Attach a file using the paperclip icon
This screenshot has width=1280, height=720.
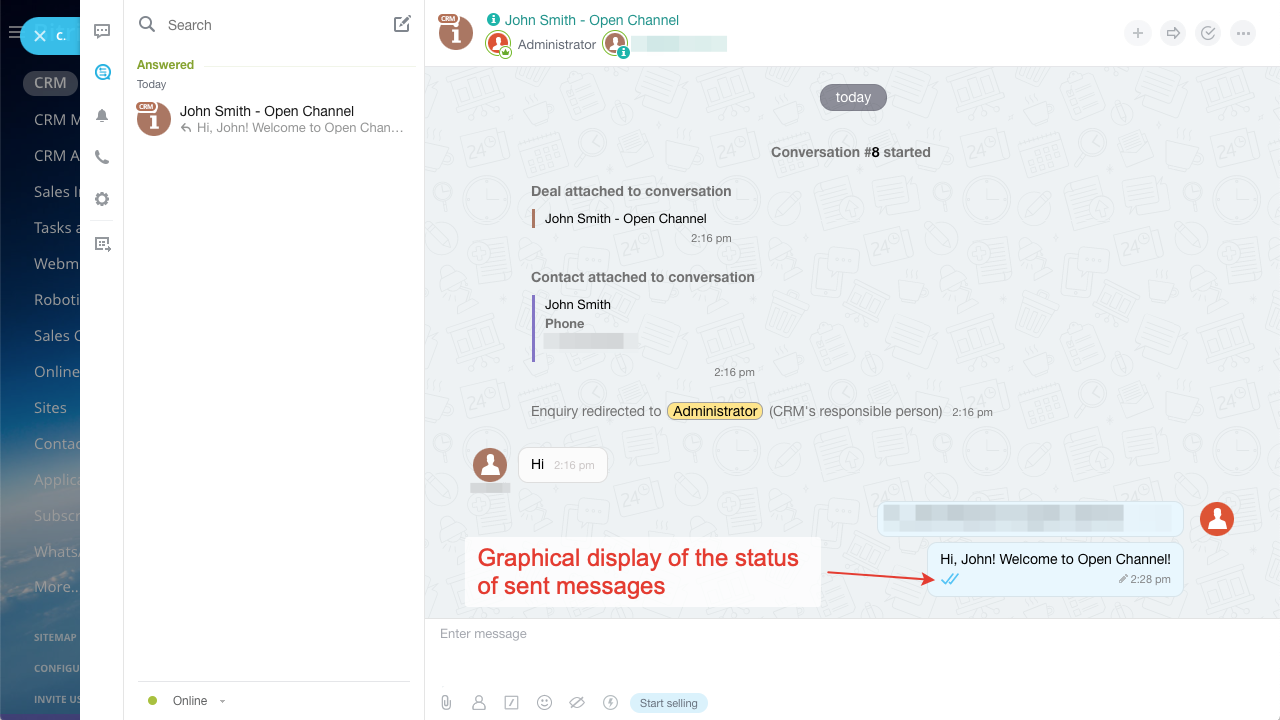point(446,703)
